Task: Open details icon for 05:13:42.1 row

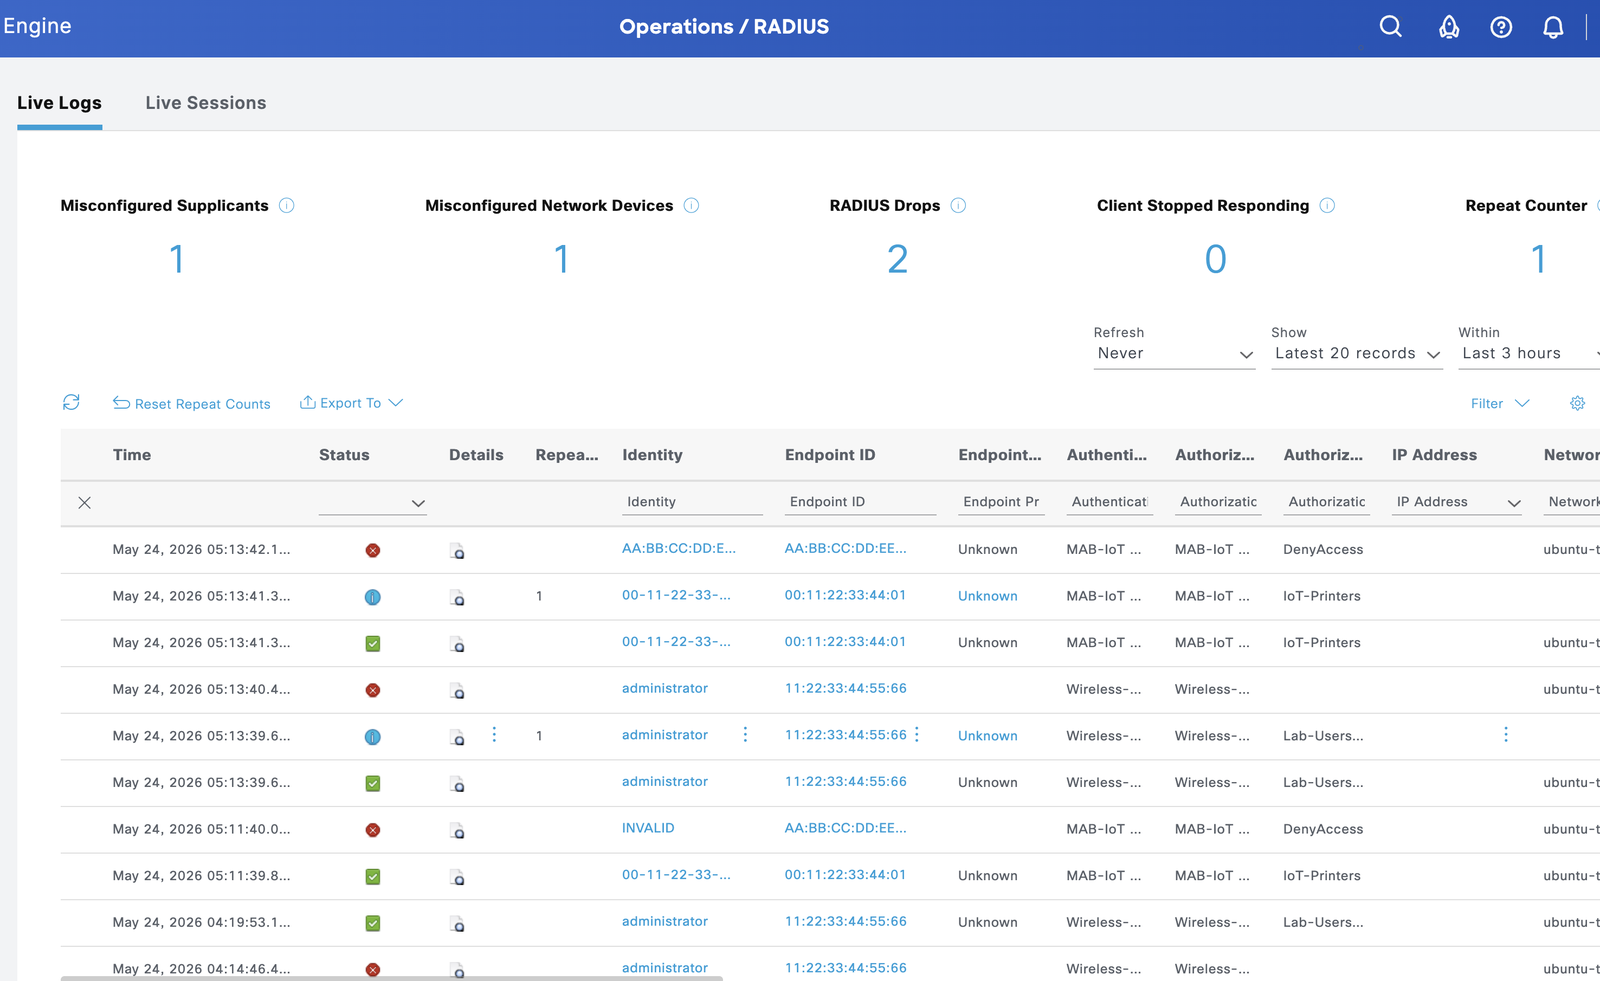Action: pos(457,550)
